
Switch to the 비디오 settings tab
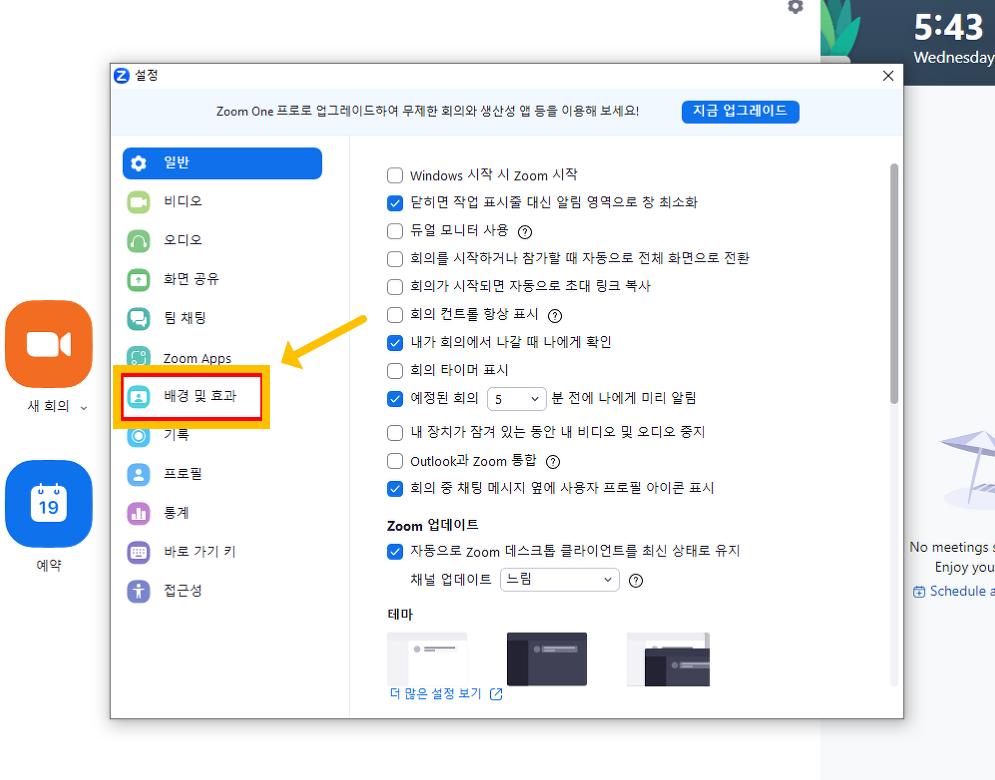pyautogui.click(x=222, y=202)
